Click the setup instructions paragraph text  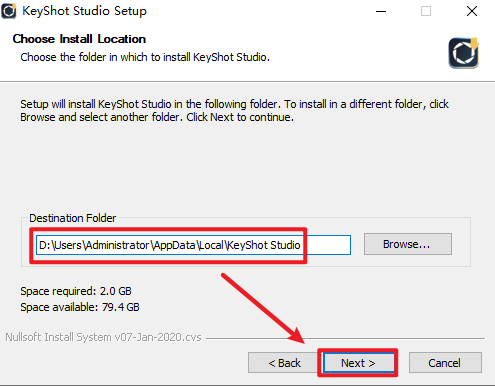coord(234,111)
